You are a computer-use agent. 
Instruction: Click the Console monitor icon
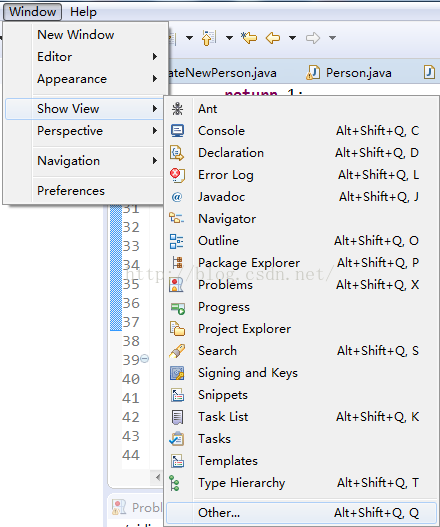point(177,131)
